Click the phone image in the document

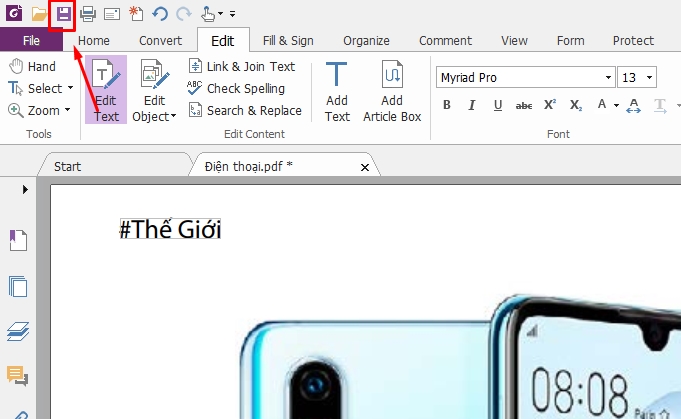(x=460, y=356)
